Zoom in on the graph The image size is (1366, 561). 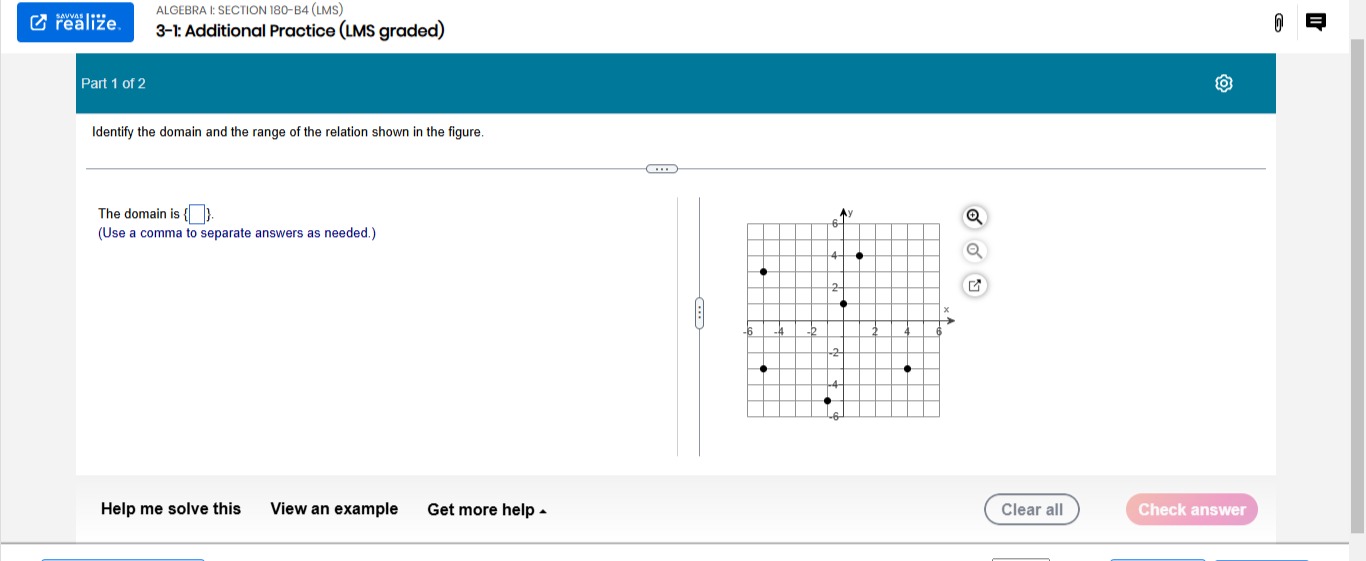point(975,217)
